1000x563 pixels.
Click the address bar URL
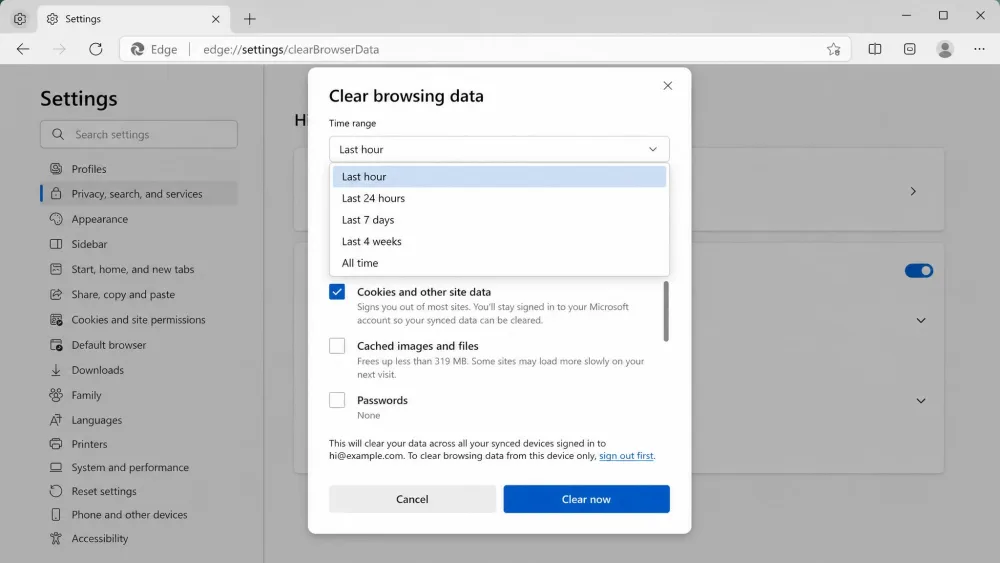coord(291,49)
